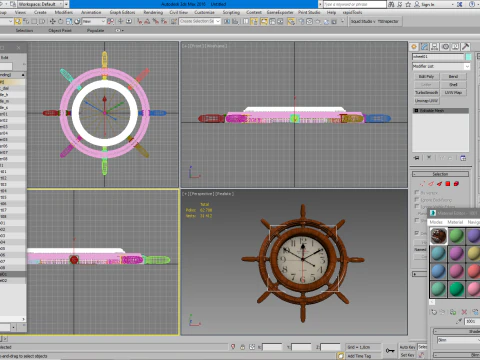Open Modes menu in Material Editor
Viewport: 480px width, 360px height.
click(436, 222)
